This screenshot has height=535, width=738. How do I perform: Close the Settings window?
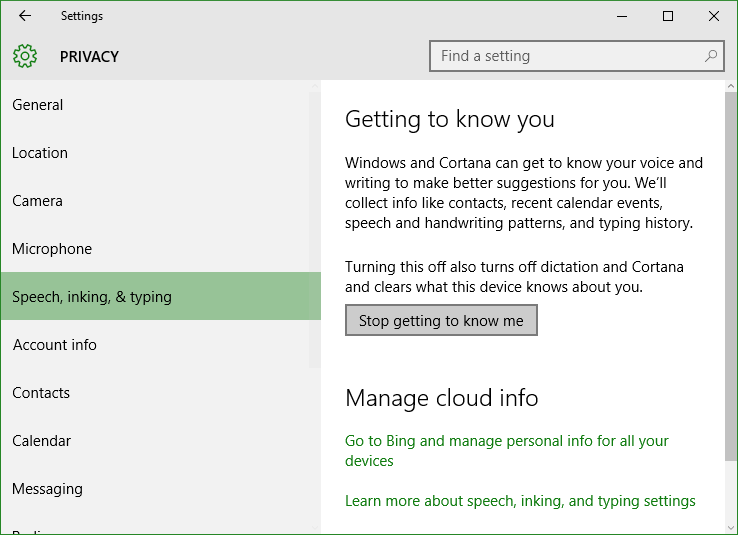[714, 16]
